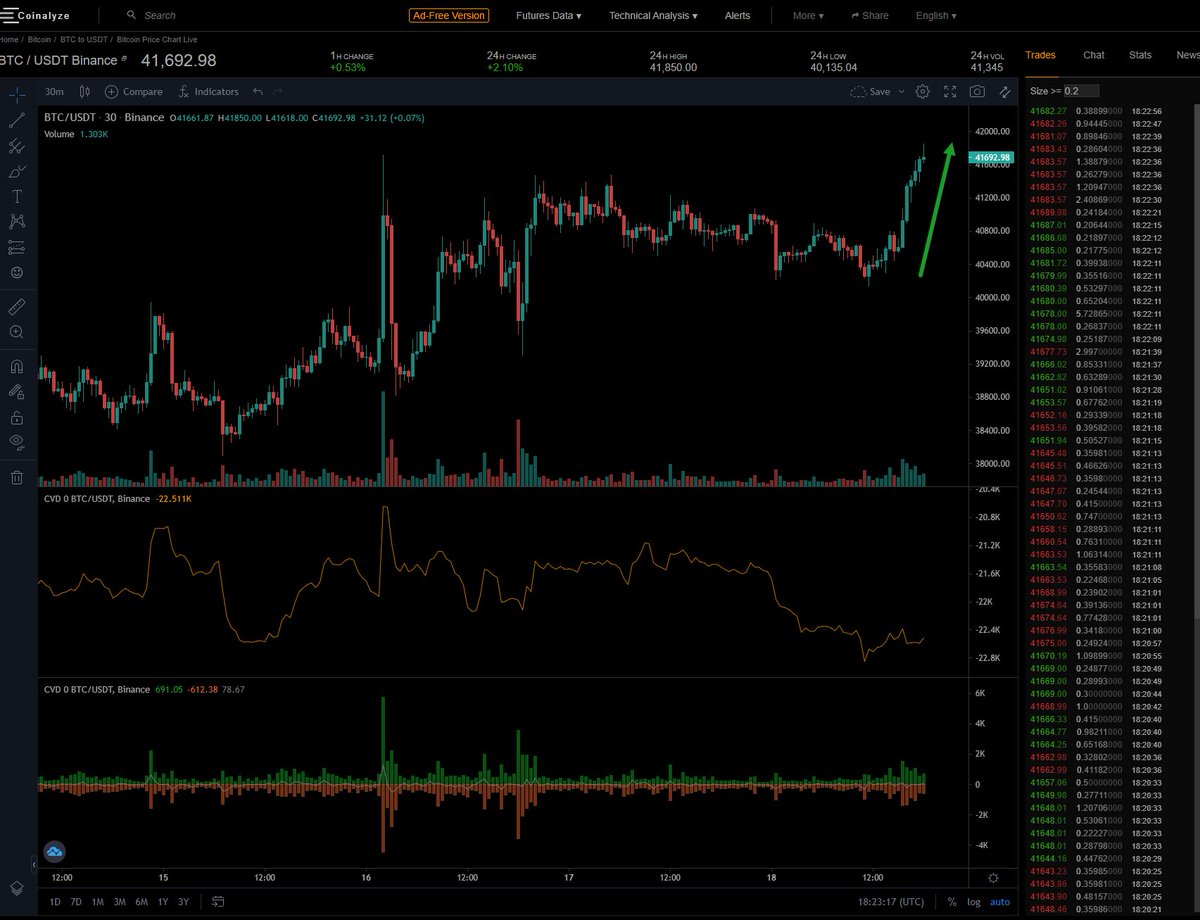Set chart range to 3M
The height and width of the screenshot is (920, 1200).
point(119,902)
